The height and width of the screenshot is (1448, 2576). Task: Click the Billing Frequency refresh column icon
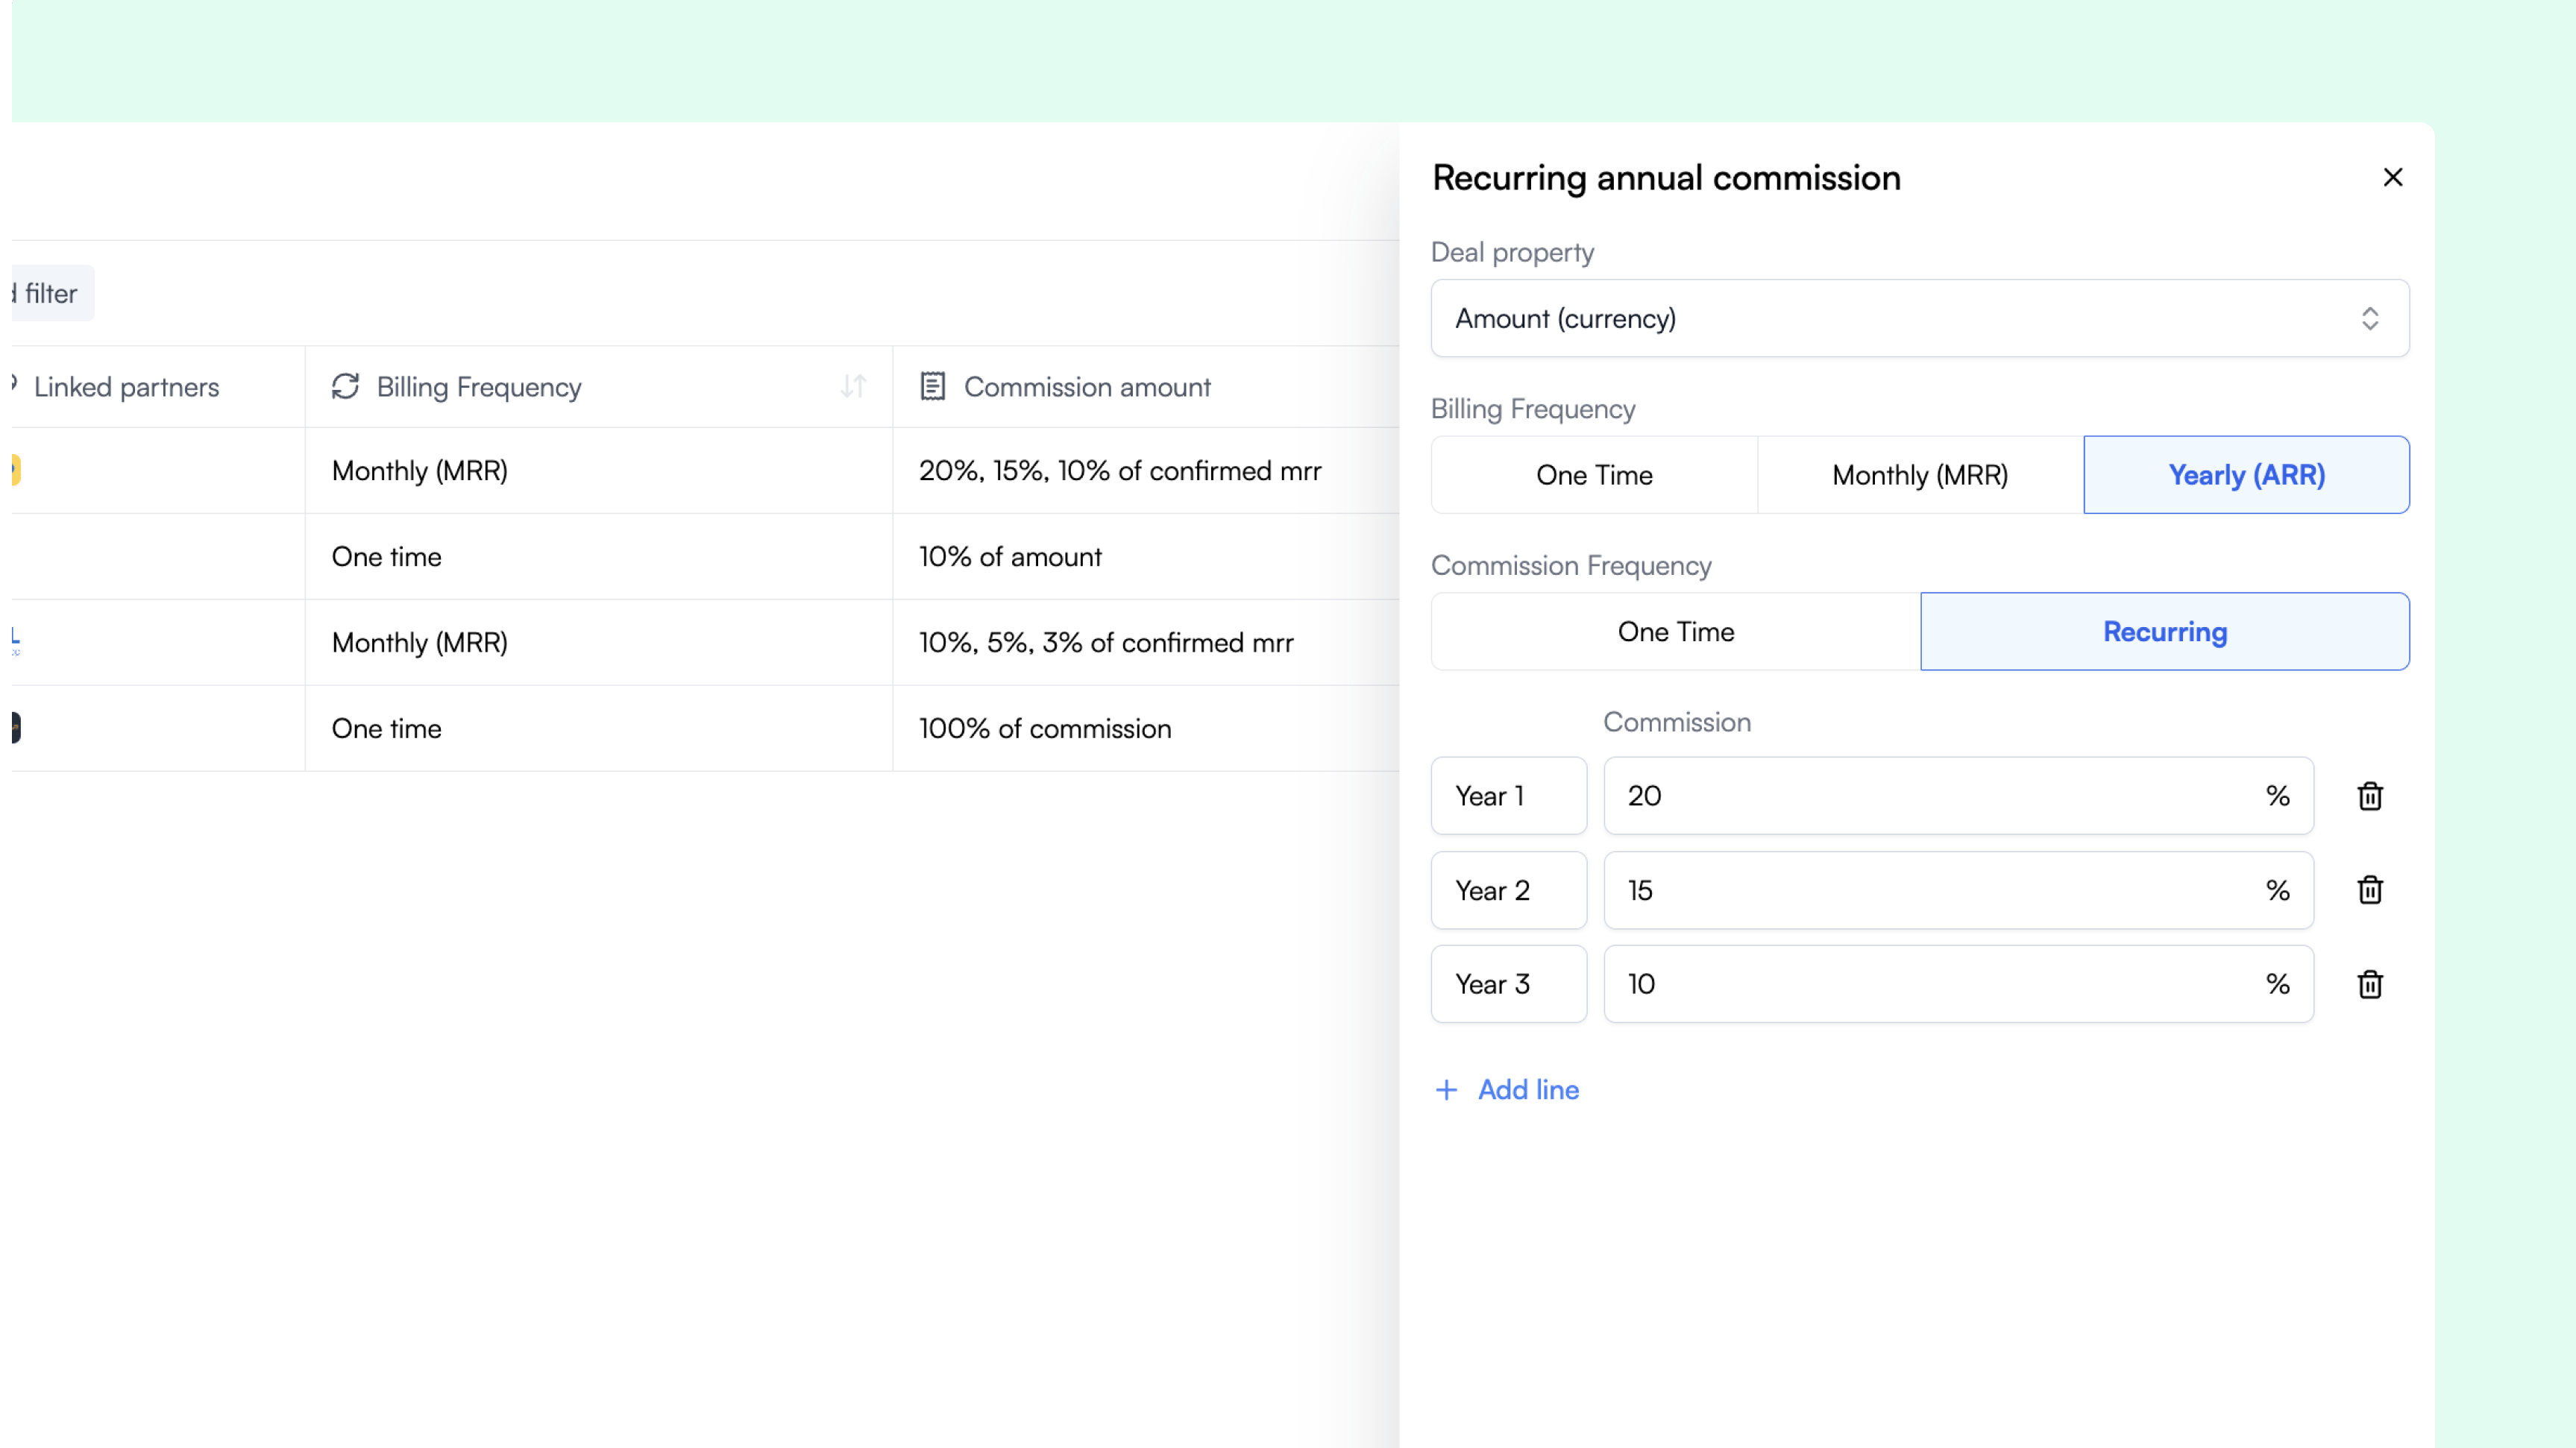[345, 387]
